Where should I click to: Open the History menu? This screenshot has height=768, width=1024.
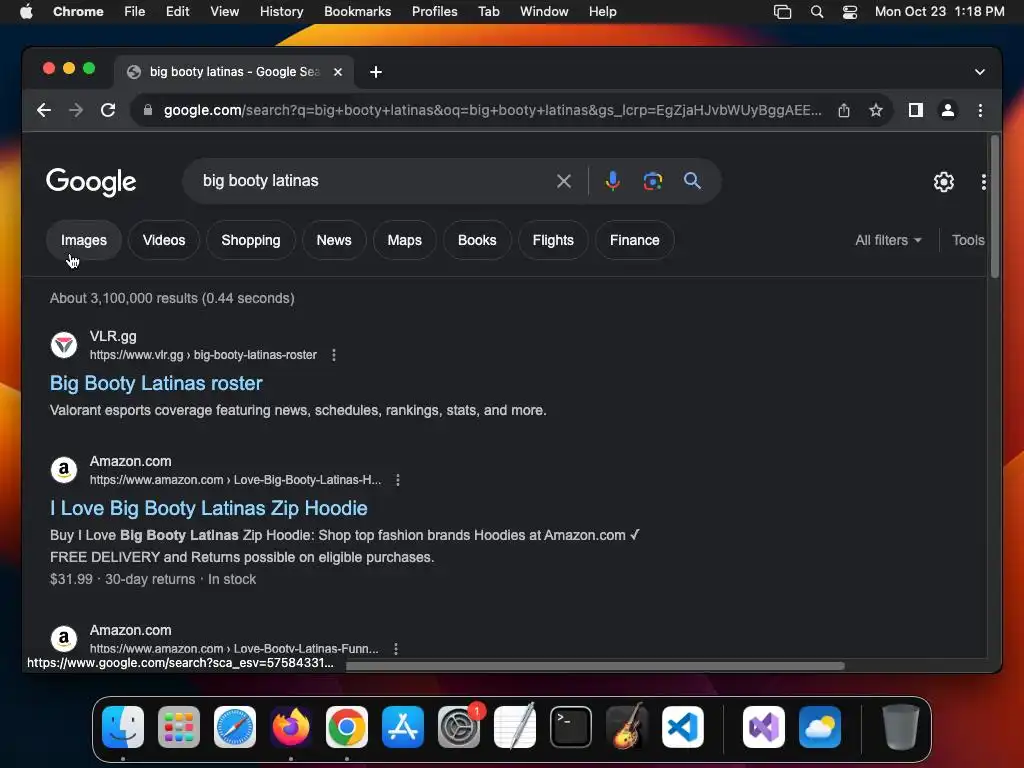(x=281, y=12)
